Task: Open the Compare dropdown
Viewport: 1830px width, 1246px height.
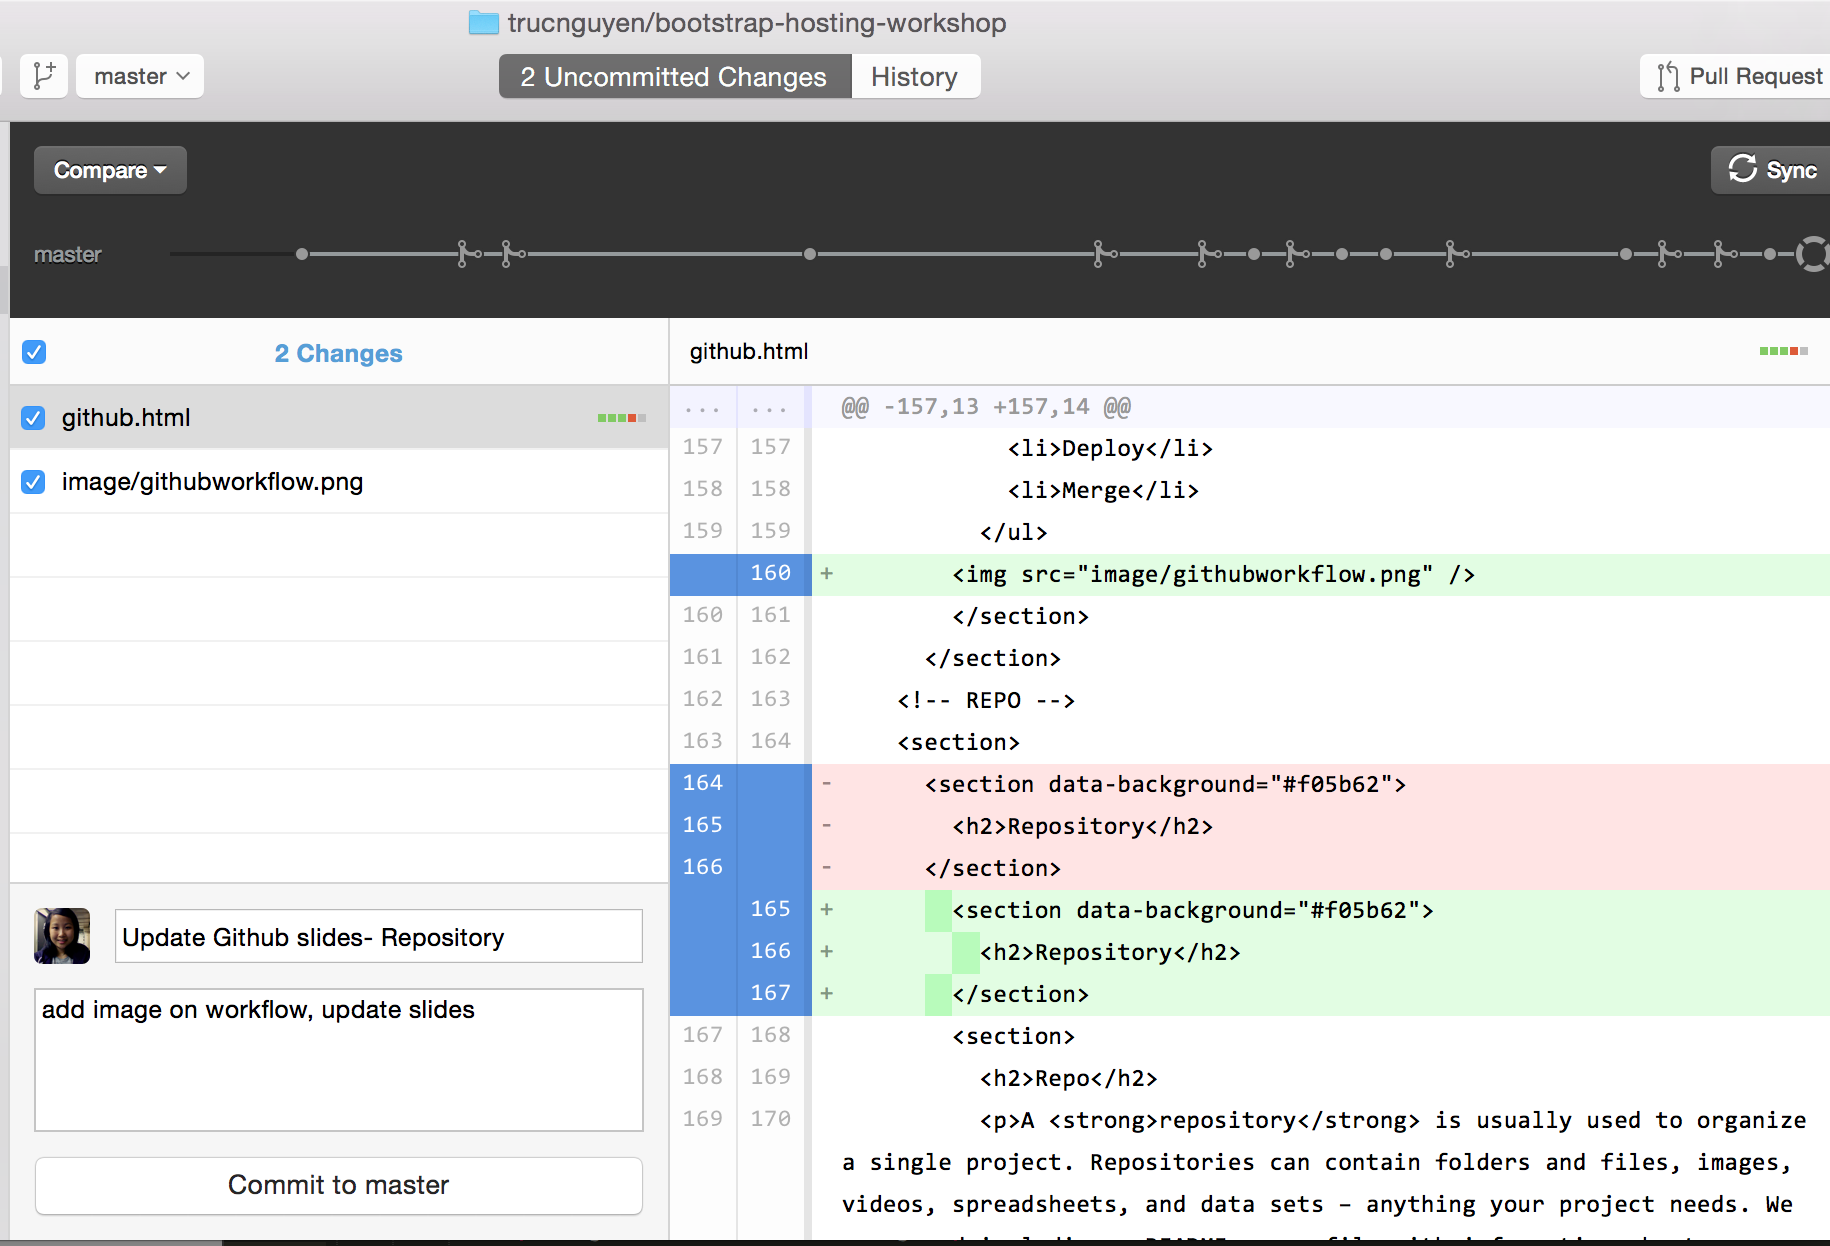Action: [109, 169]
